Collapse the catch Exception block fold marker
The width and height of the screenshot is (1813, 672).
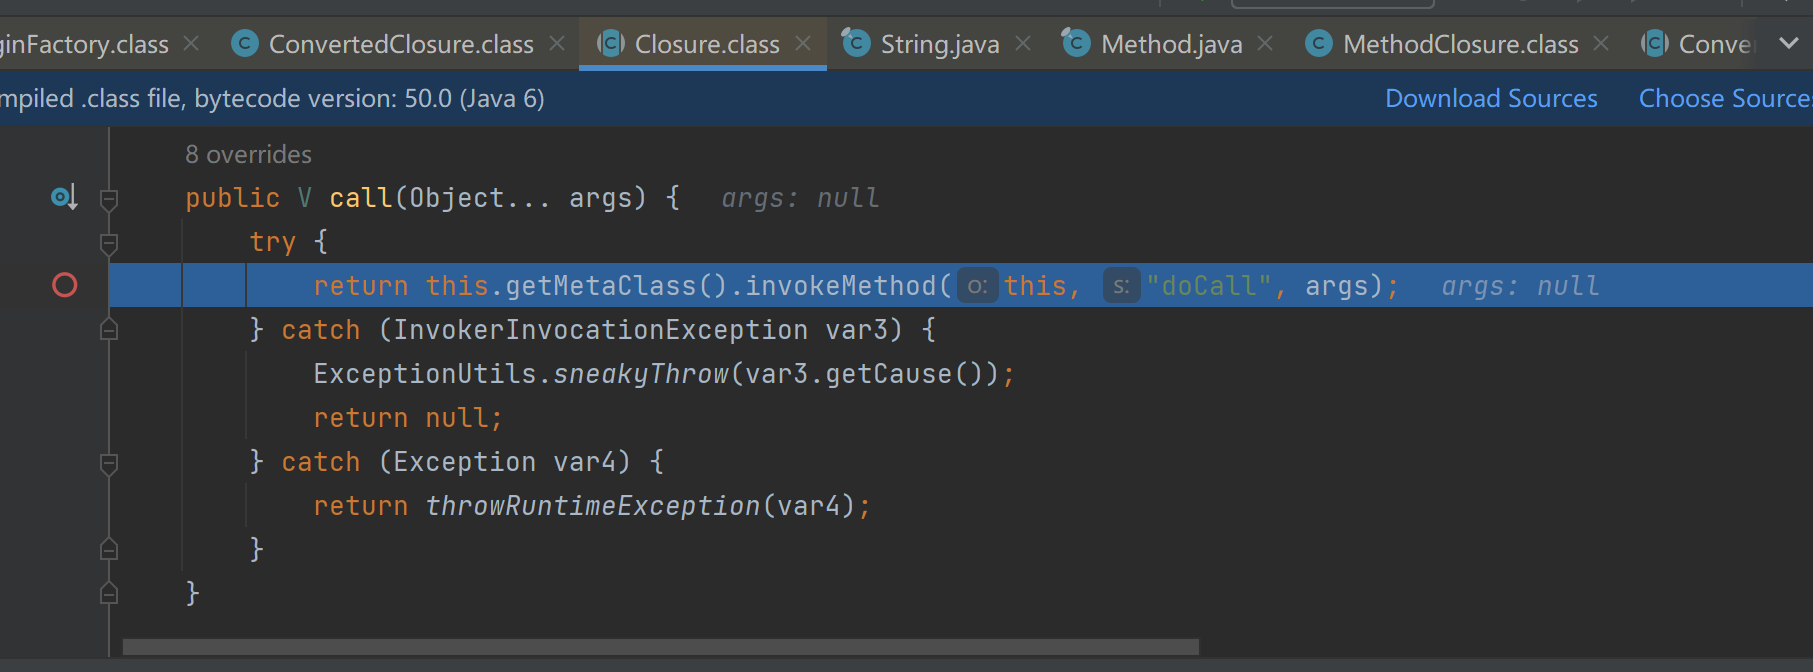pyautogui.click(x=109, y=463)
